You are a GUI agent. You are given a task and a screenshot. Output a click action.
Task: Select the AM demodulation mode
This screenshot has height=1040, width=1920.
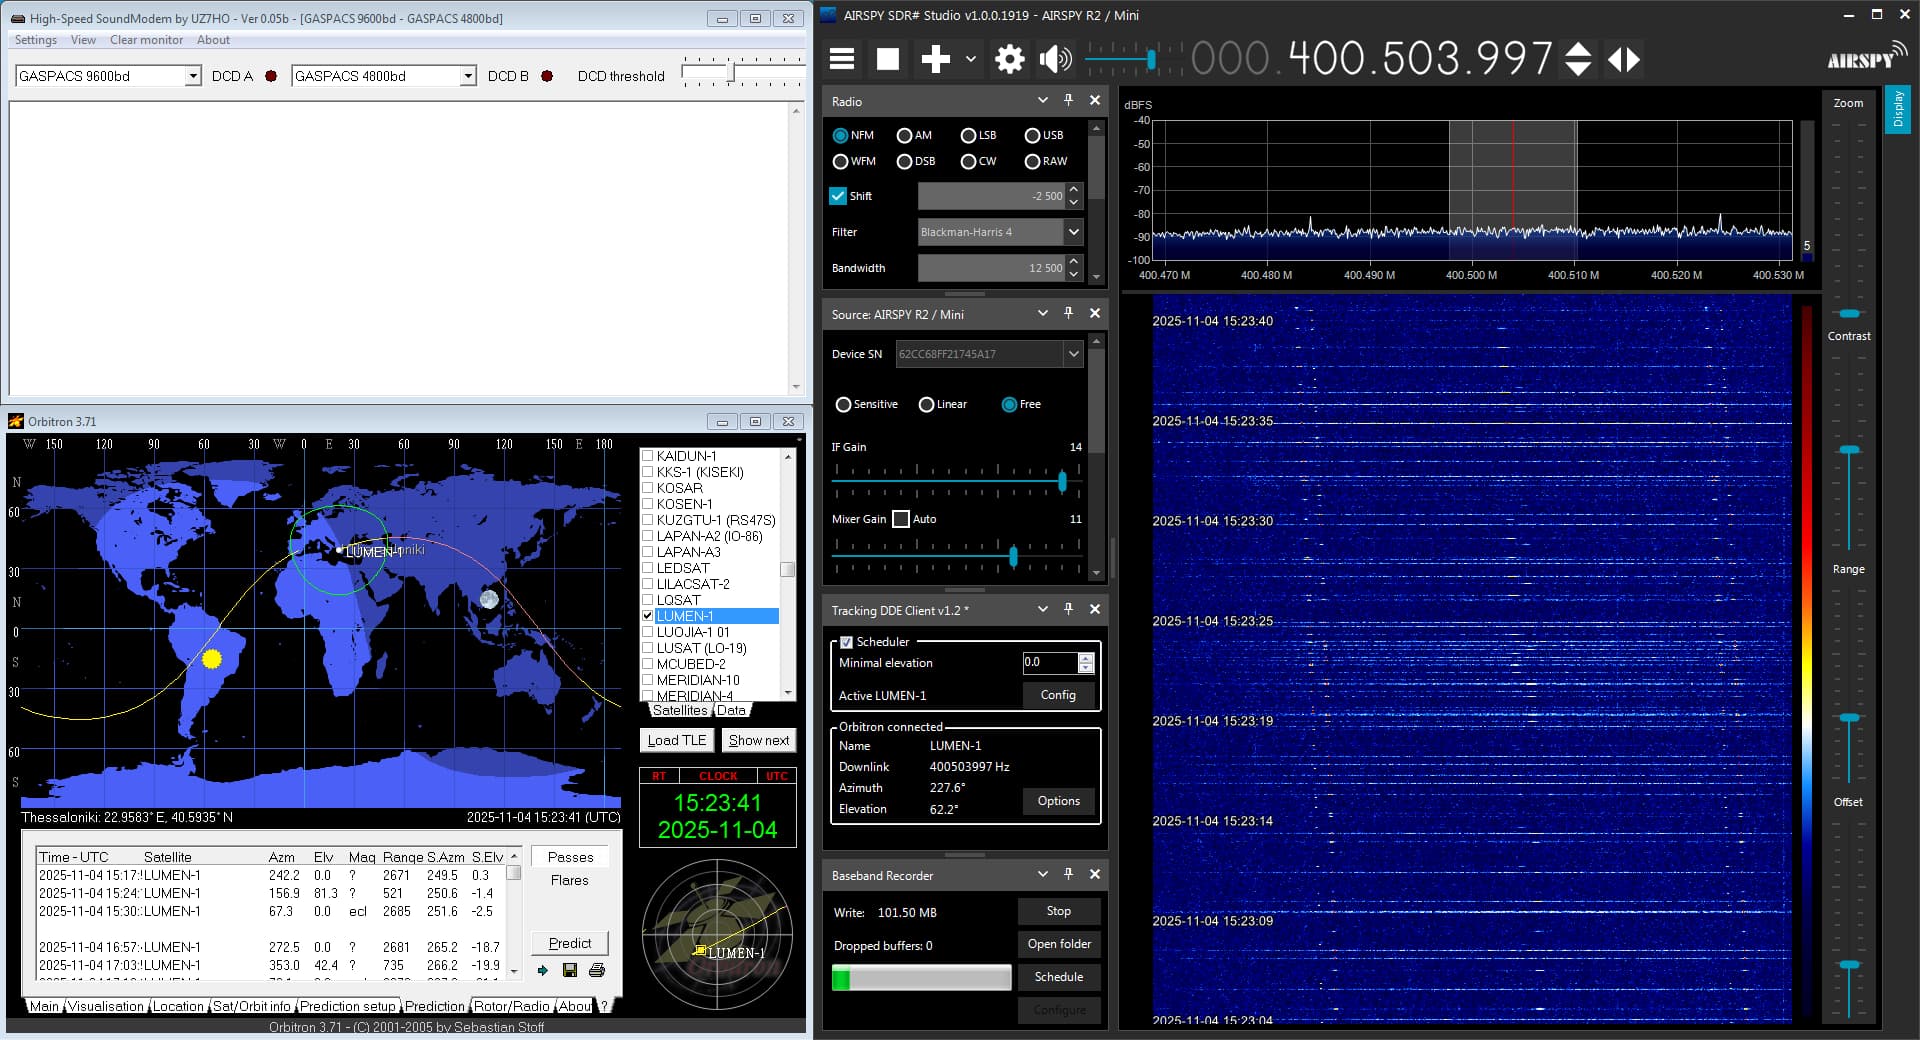pyautogui.click(x=905, y=136)
